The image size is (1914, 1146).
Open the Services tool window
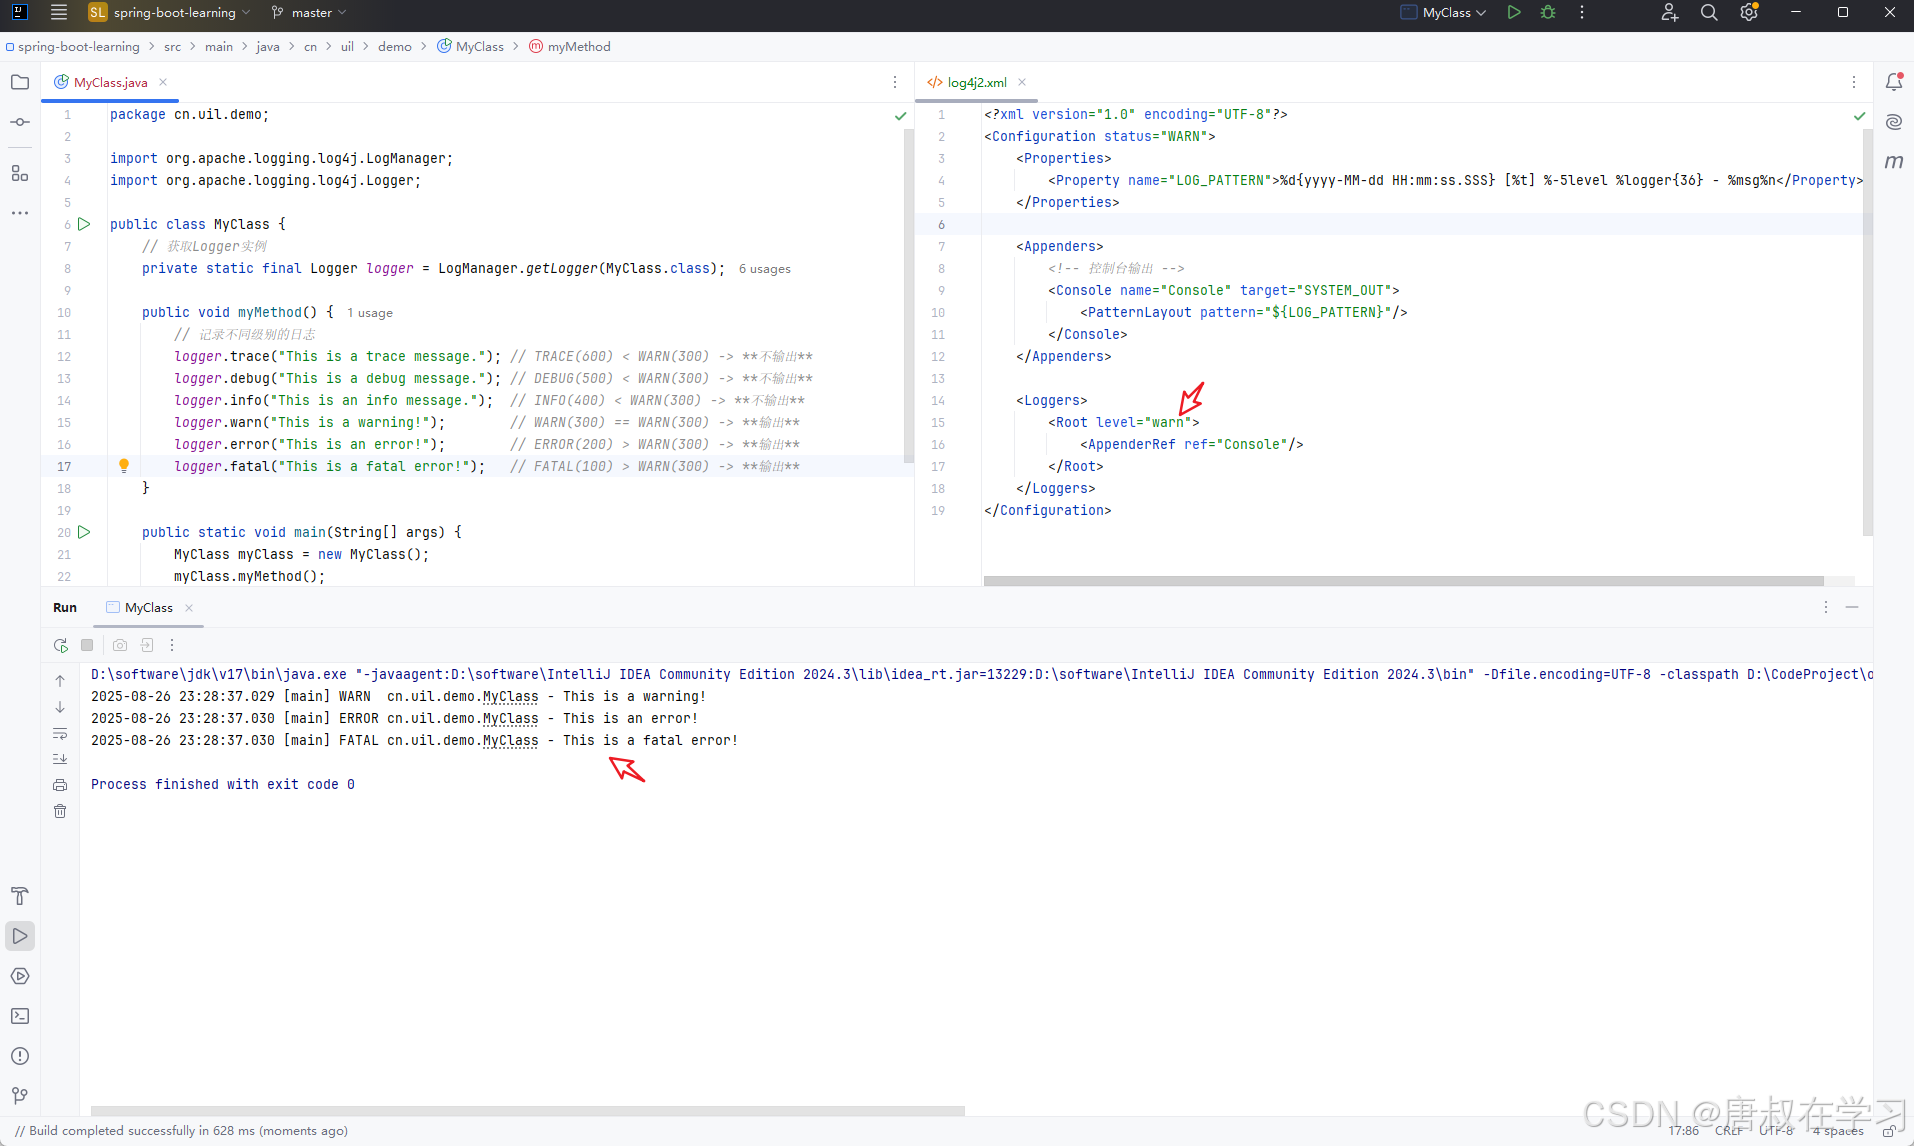(x=20, y=976)
